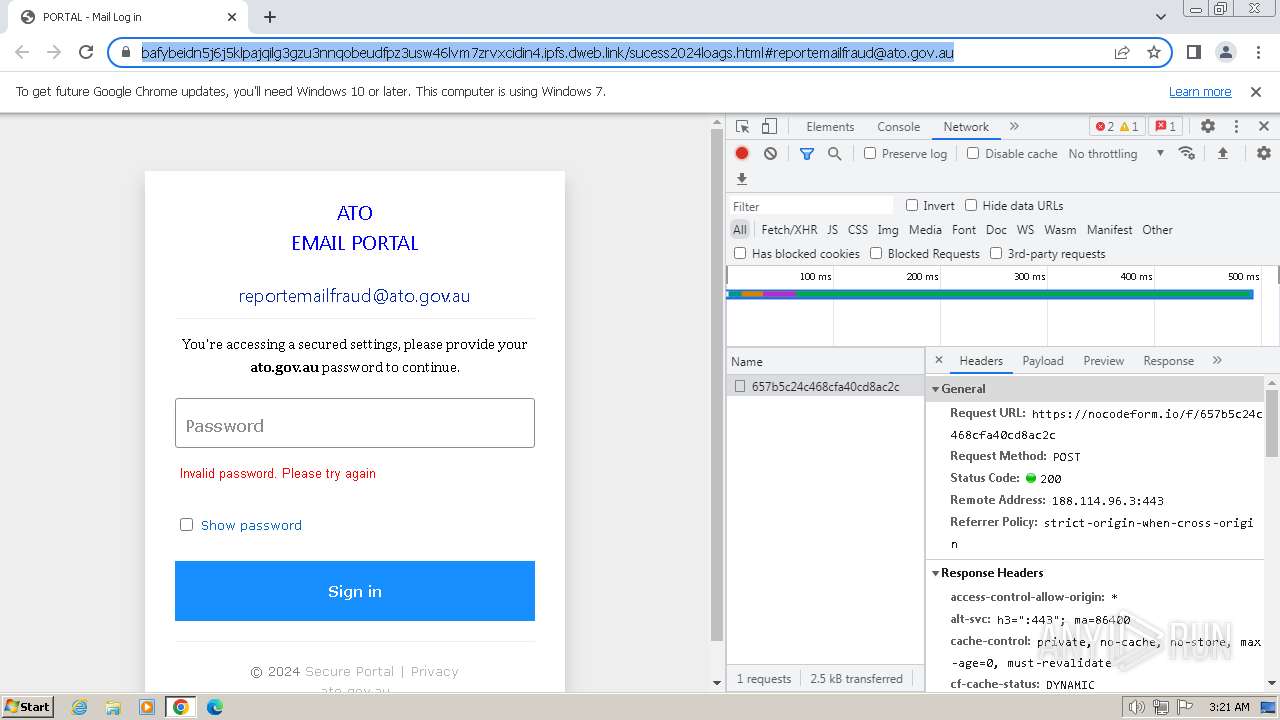This screenshot has width=1280, height=720.
Task: Open the Learn more link
Action: pyautogui.click(x=1200, y=91)
